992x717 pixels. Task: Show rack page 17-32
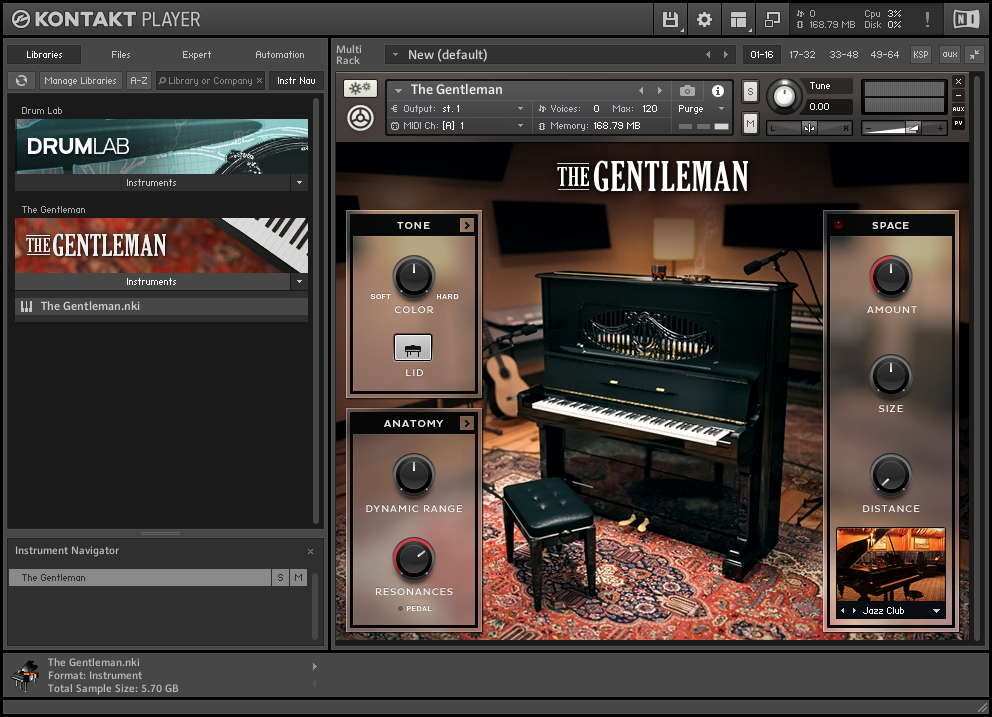pos(802,55)
